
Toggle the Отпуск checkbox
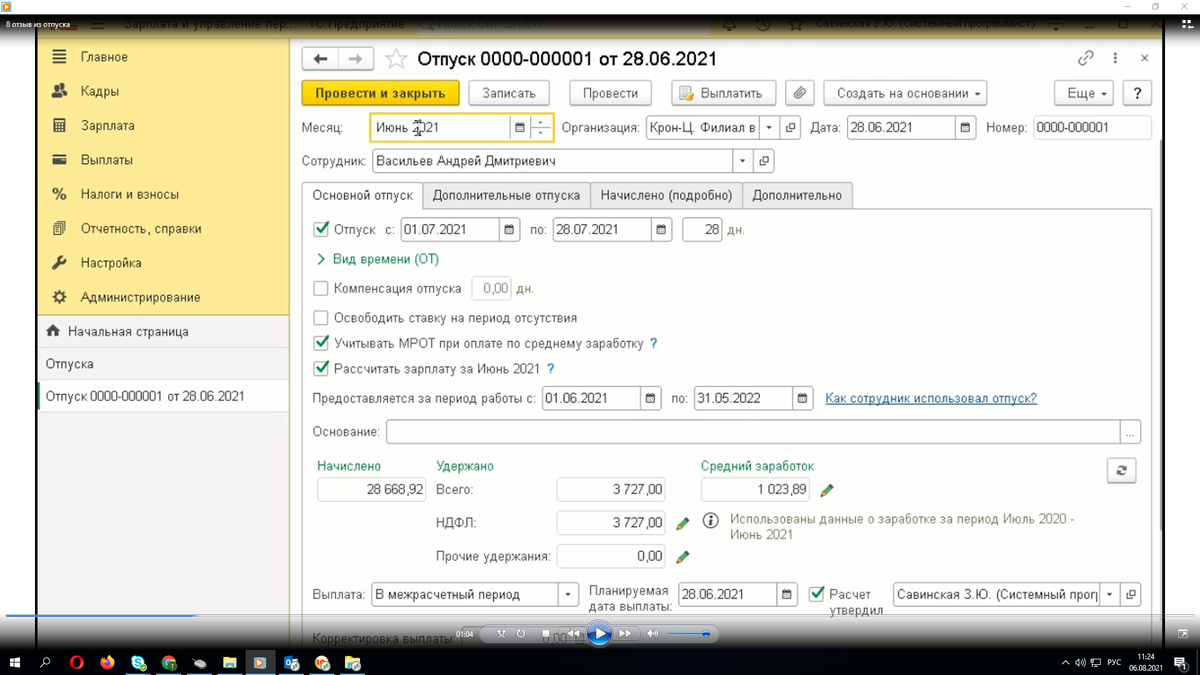pyautogui.click(x=321, y=229)
